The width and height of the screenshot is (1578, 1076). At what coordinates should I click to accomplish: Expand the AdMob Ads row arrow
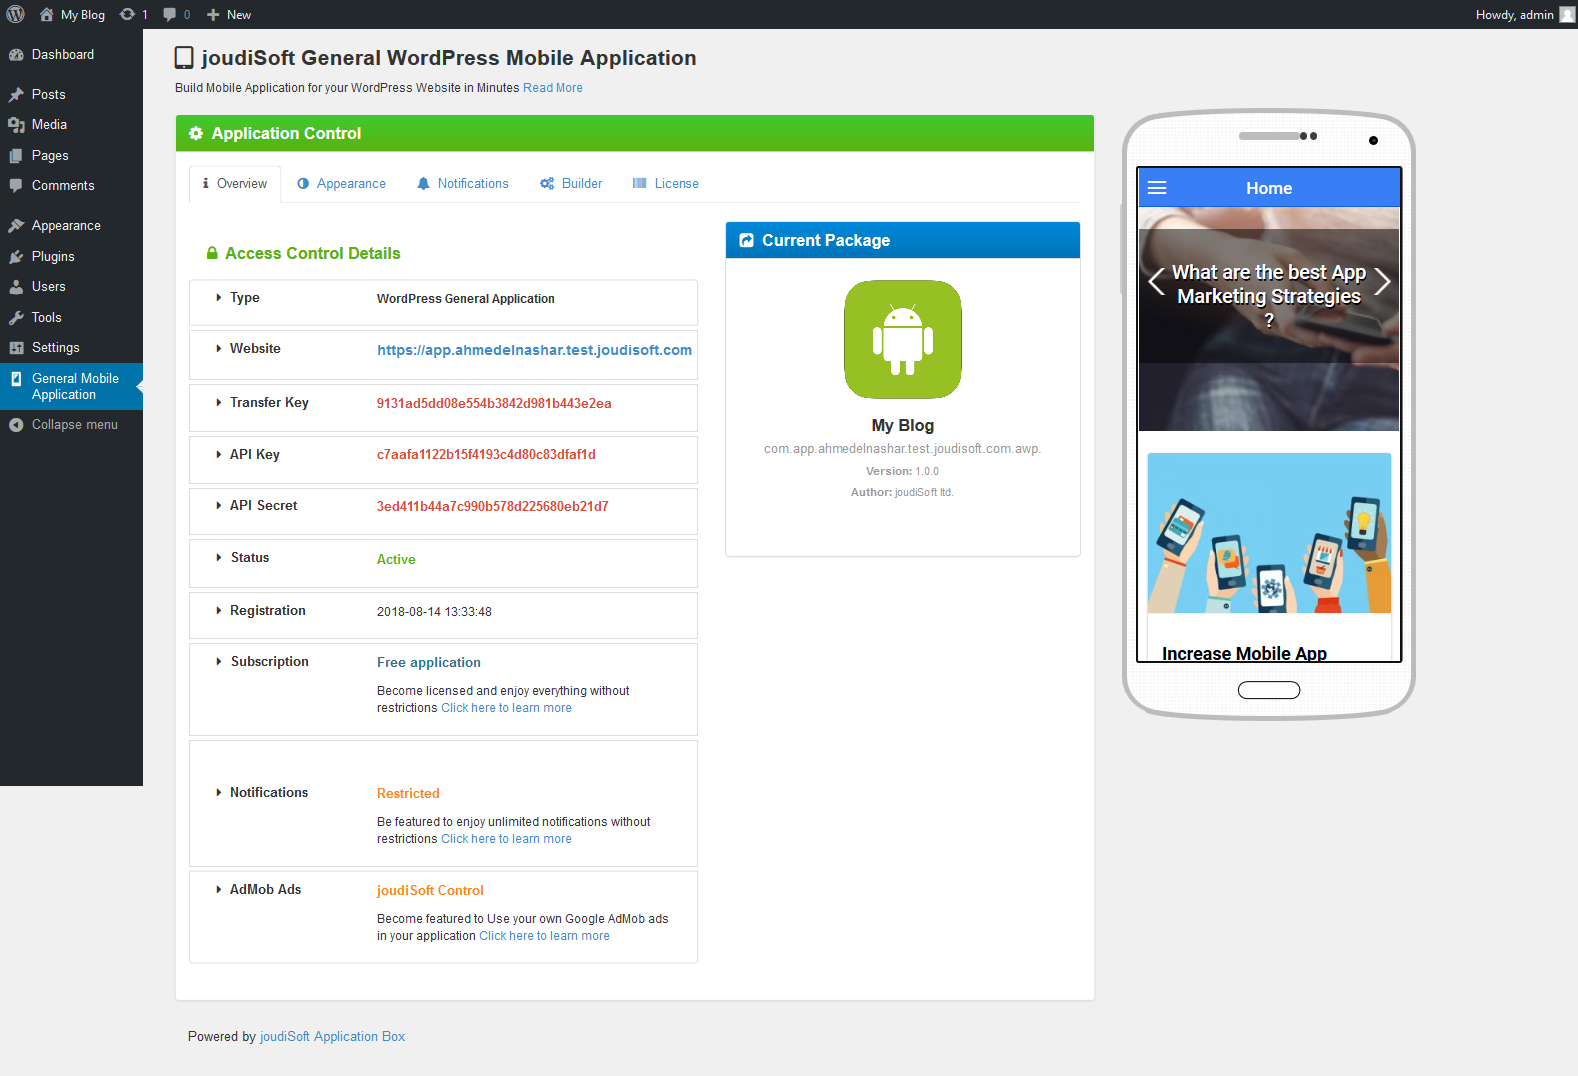(219, 890)
